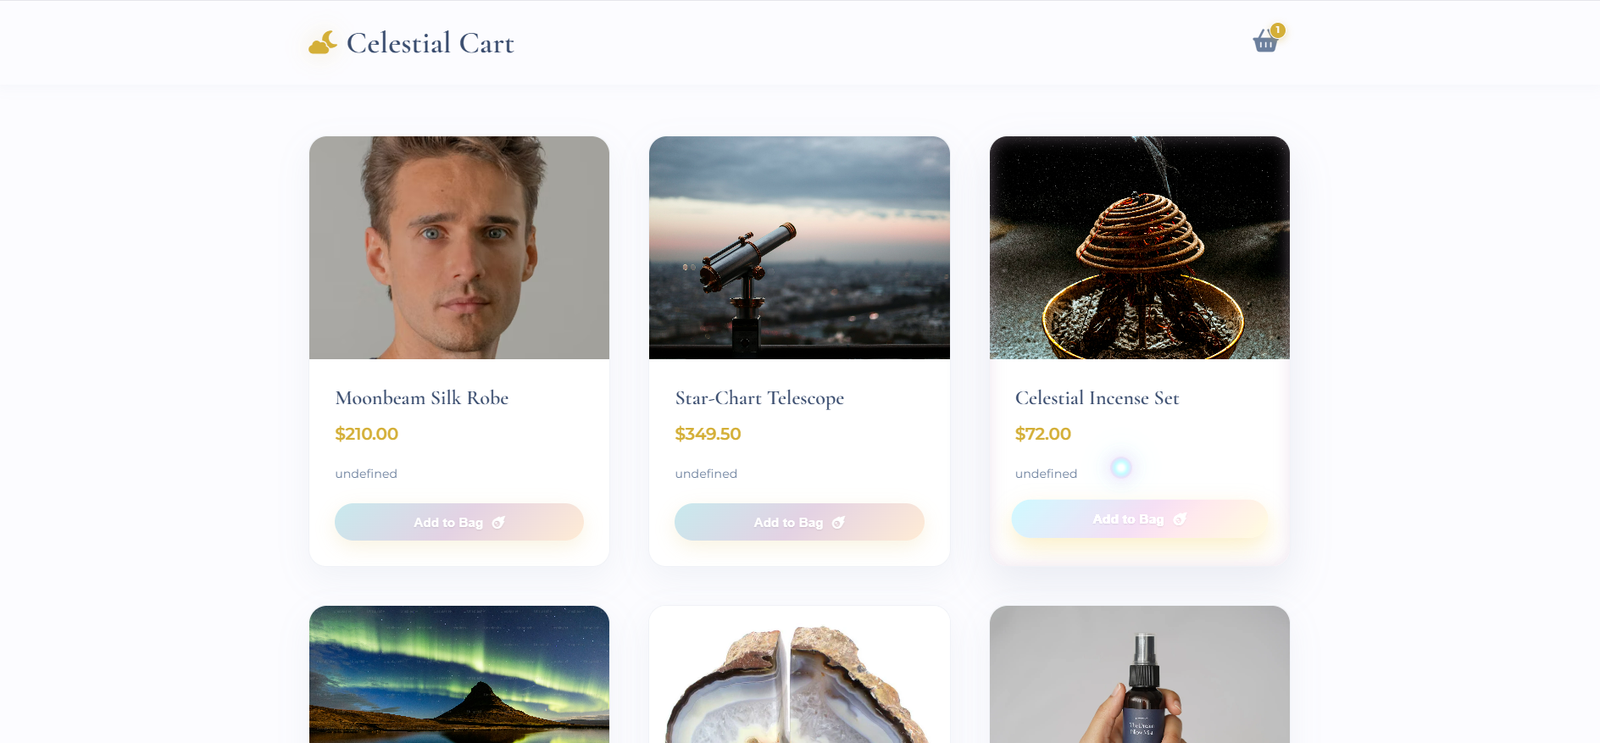Click the loading spinner on Celestial Incense Set
The image size is (1600, 743).
tap(1121, 466)
